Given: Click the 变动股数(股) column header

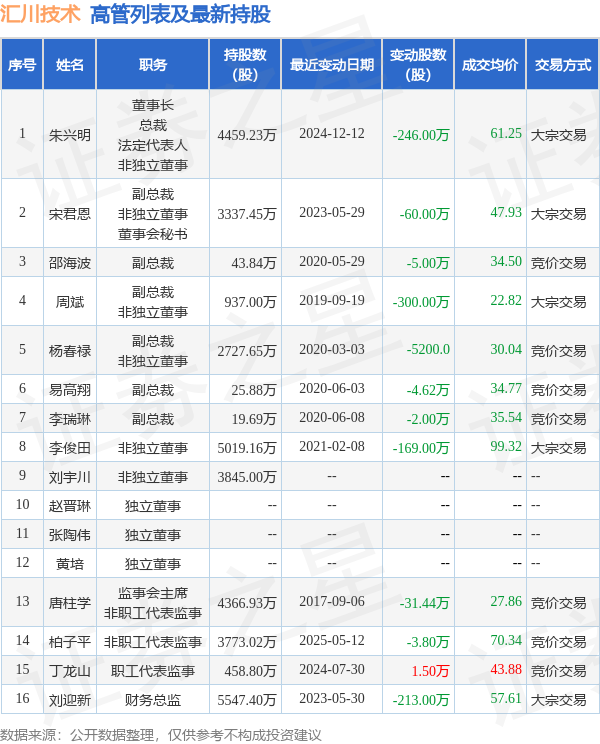Looking at the screenshot, I should coord(418,65).
